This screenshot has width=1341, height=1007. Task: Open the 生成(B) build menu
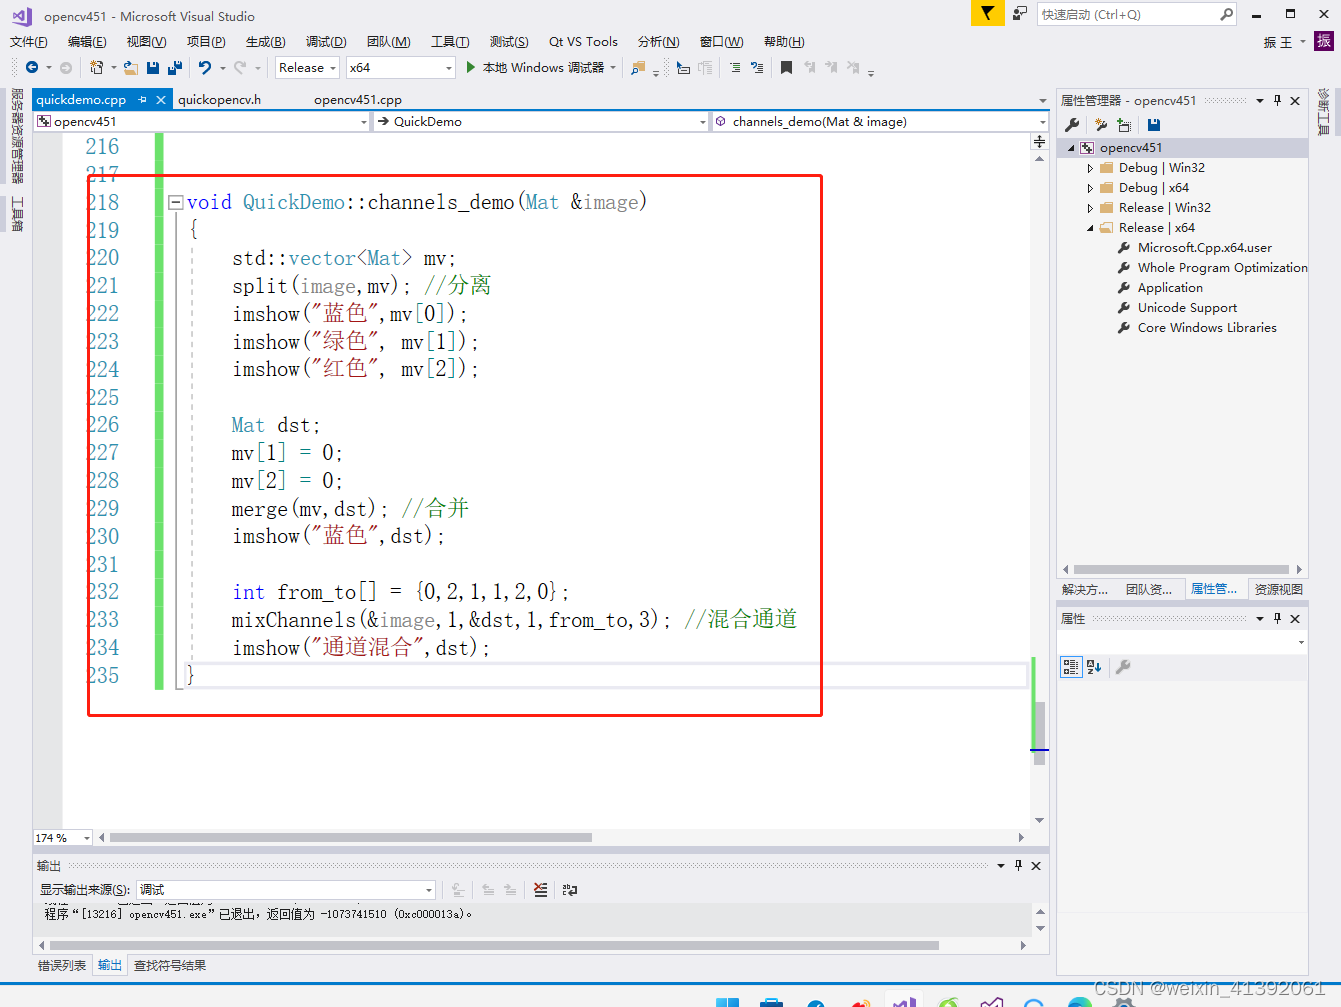point(265,41)
